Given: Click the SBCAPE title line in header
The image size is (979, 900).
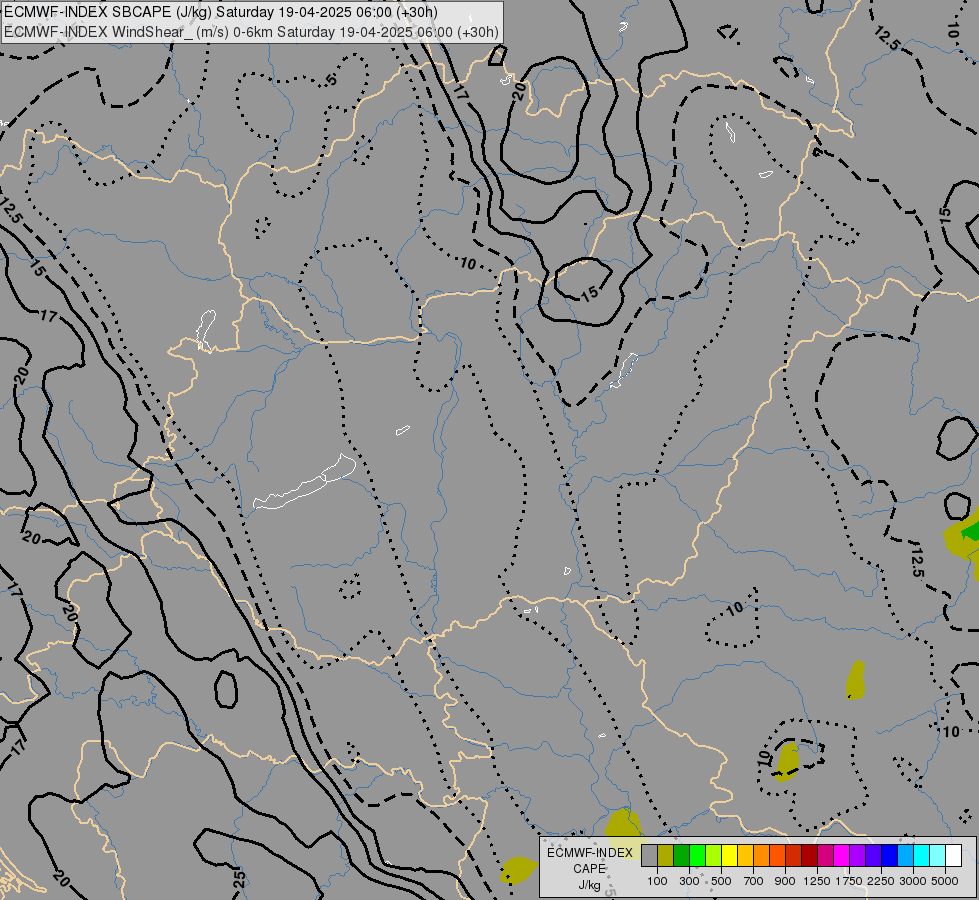Looking at the screenshot, I should tap(221, 12).
